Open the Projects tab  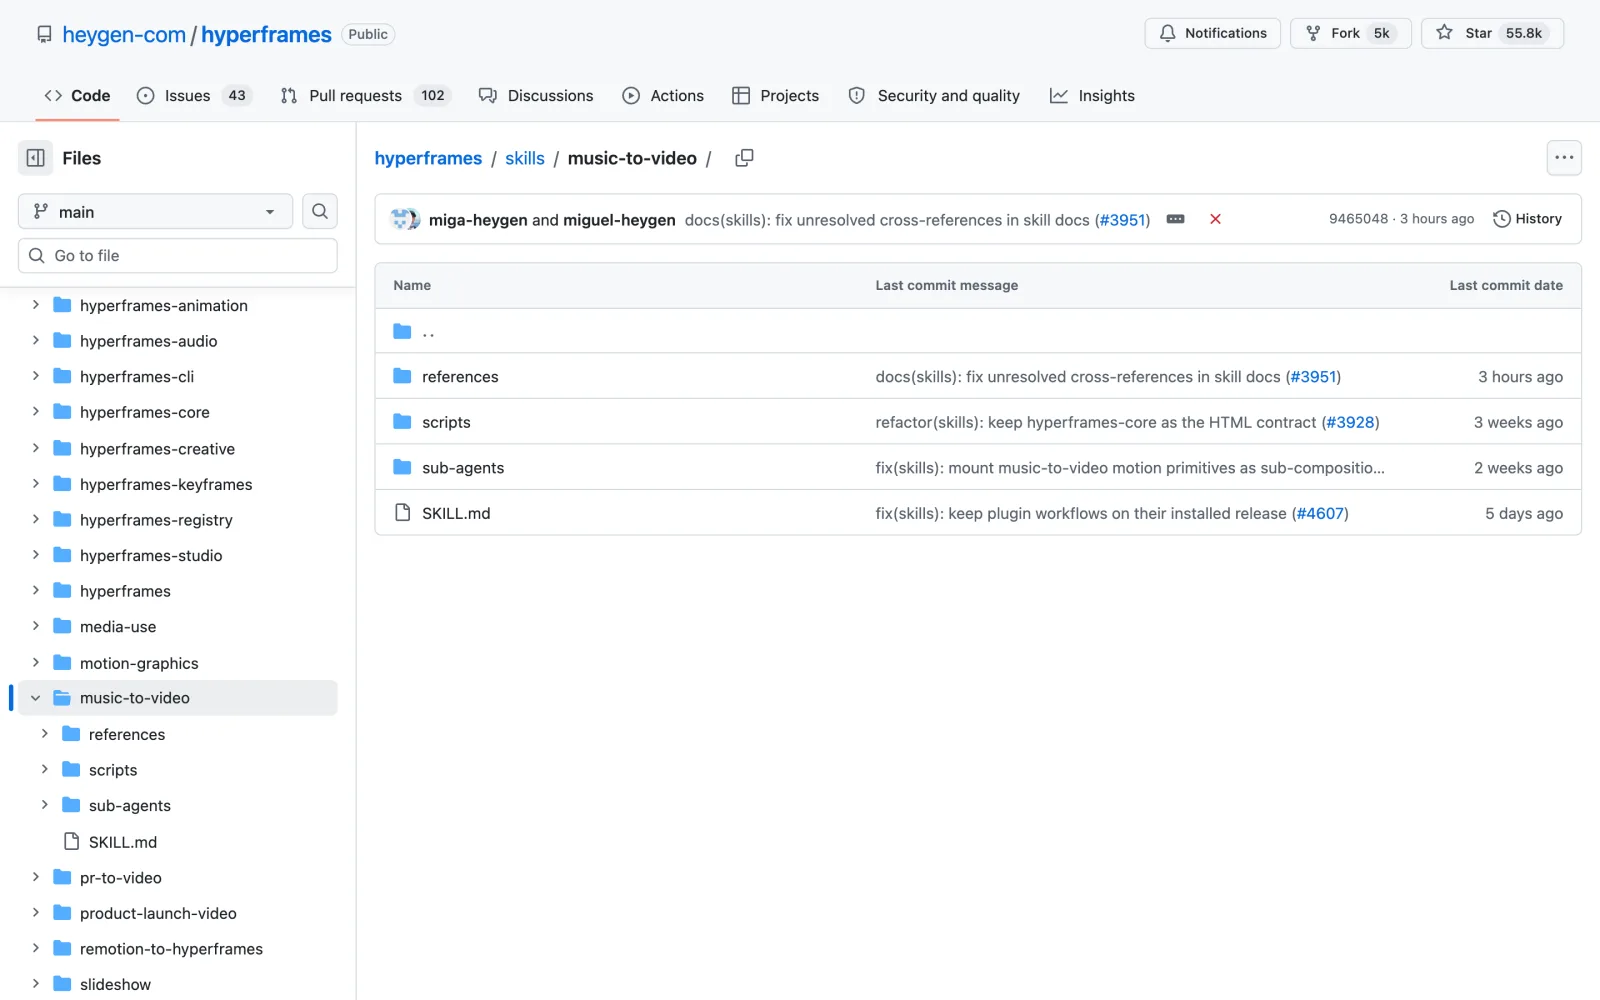[x=775, y=95]
